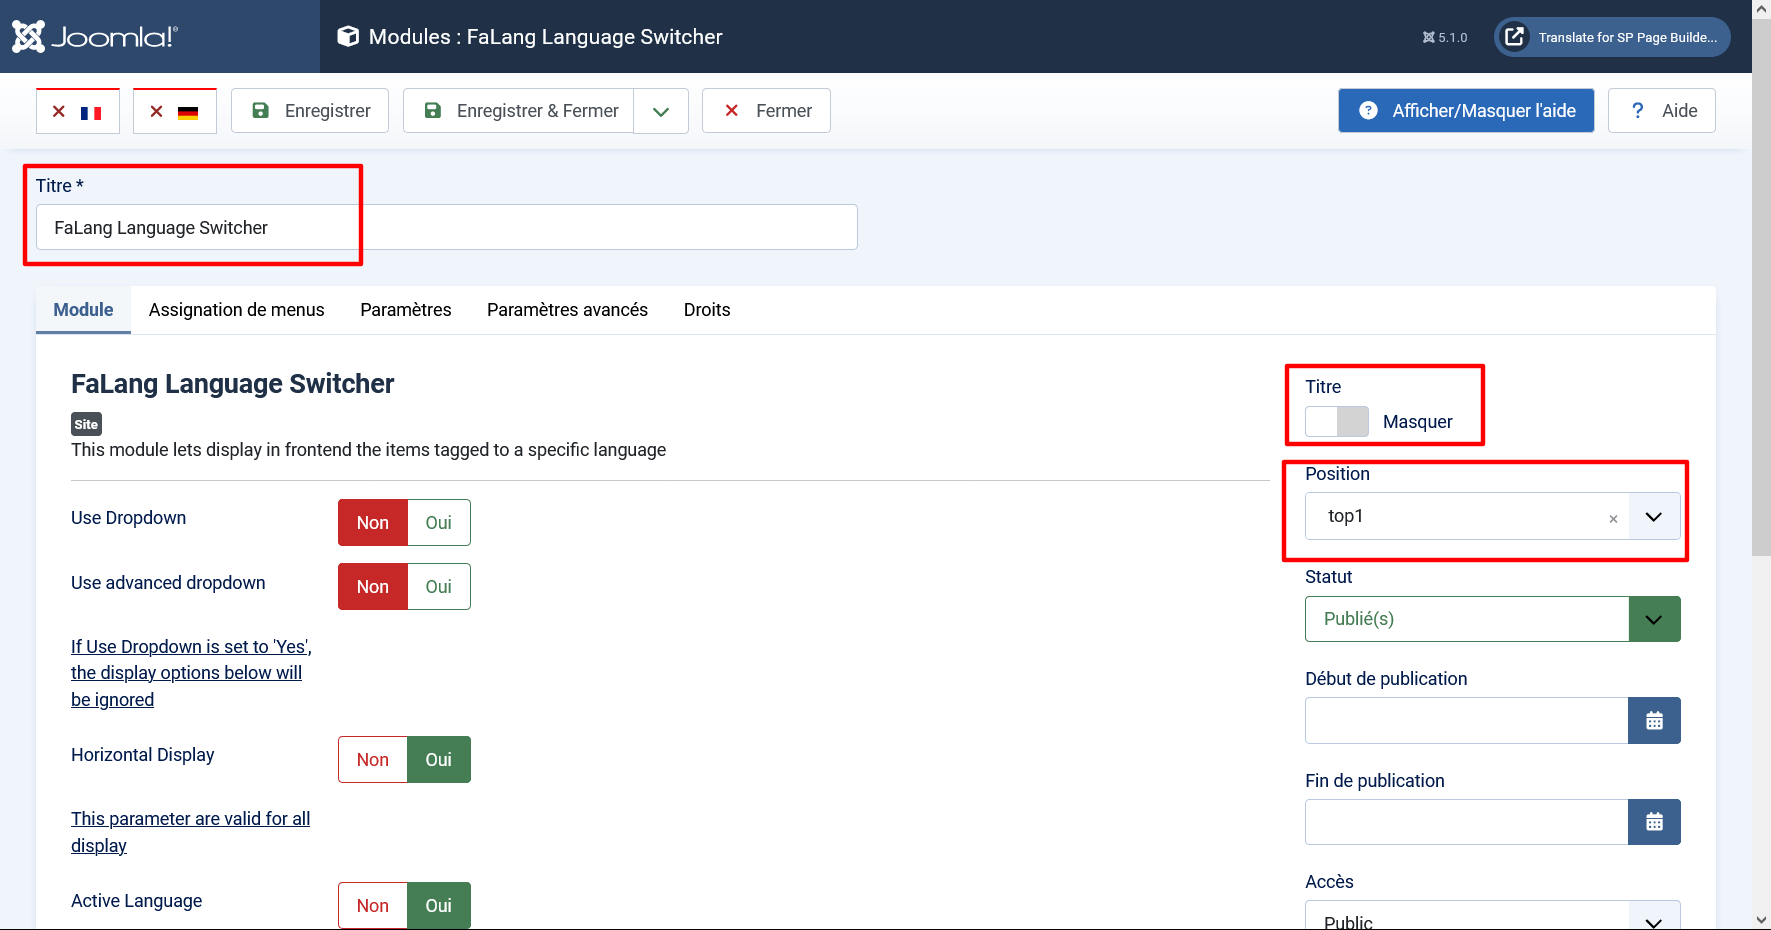Click the Use advanced dropdown label
1771x930 pixels.
168,583
